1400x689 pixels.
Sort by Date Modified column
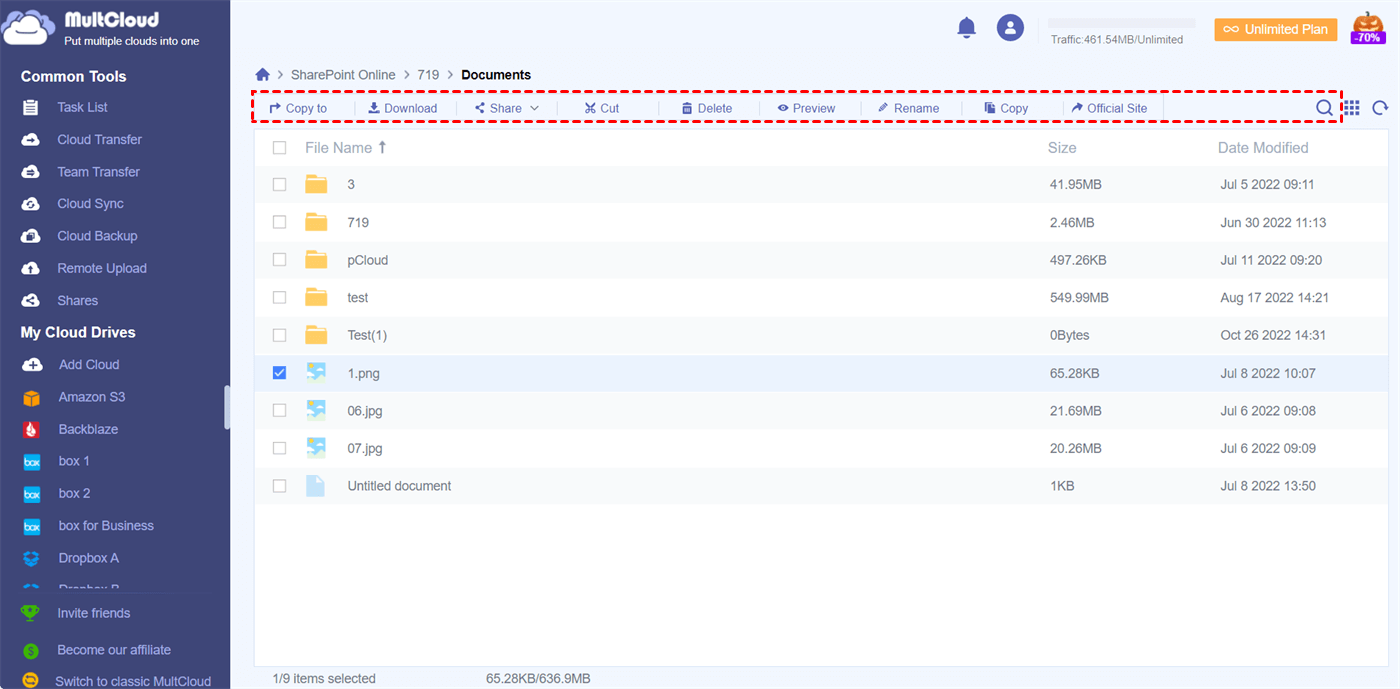tap(1263, 148)
